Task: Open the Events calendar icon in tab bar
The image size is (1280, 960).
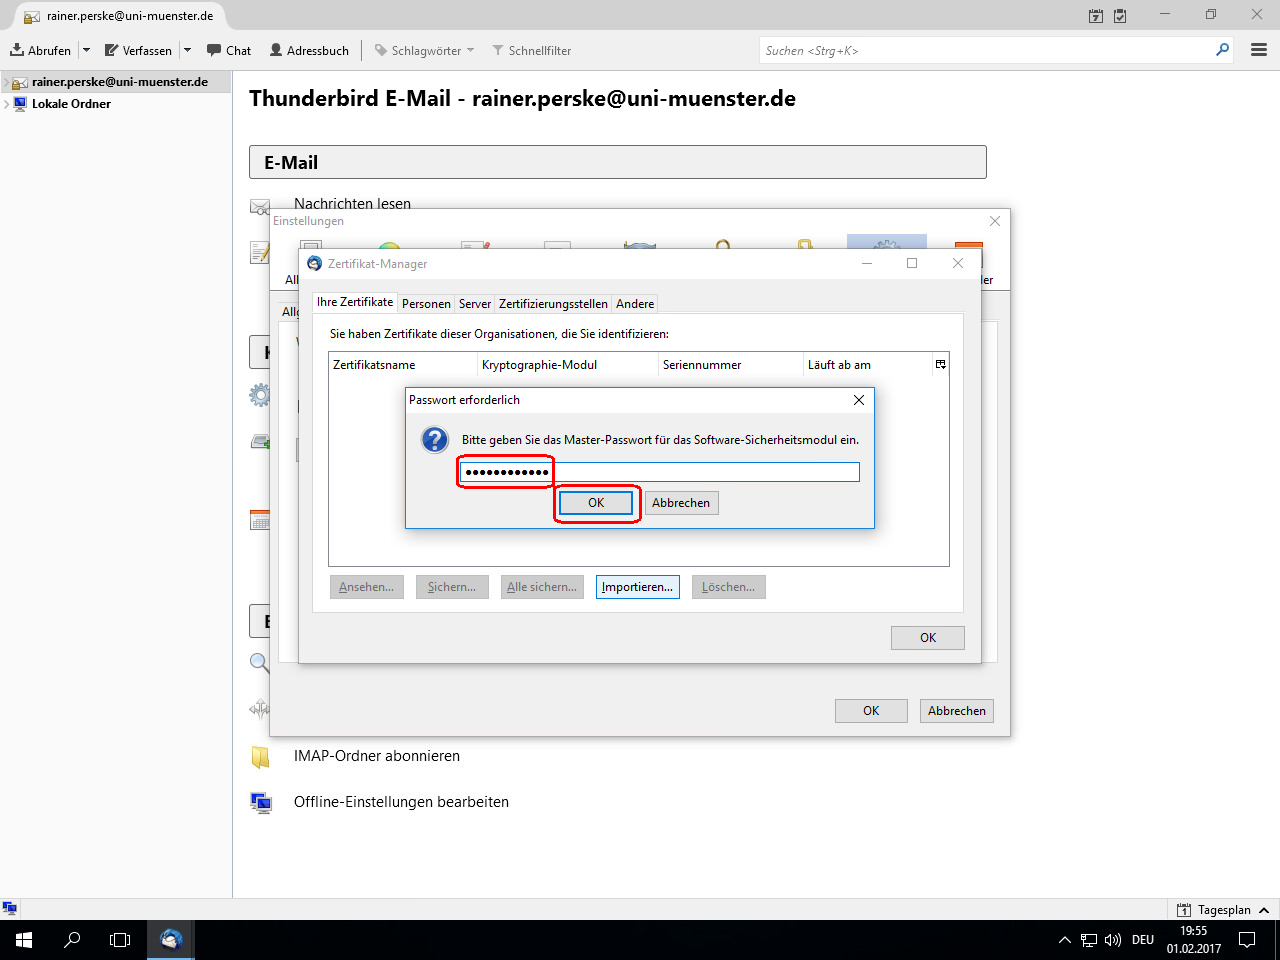Action: point(1096,16)
